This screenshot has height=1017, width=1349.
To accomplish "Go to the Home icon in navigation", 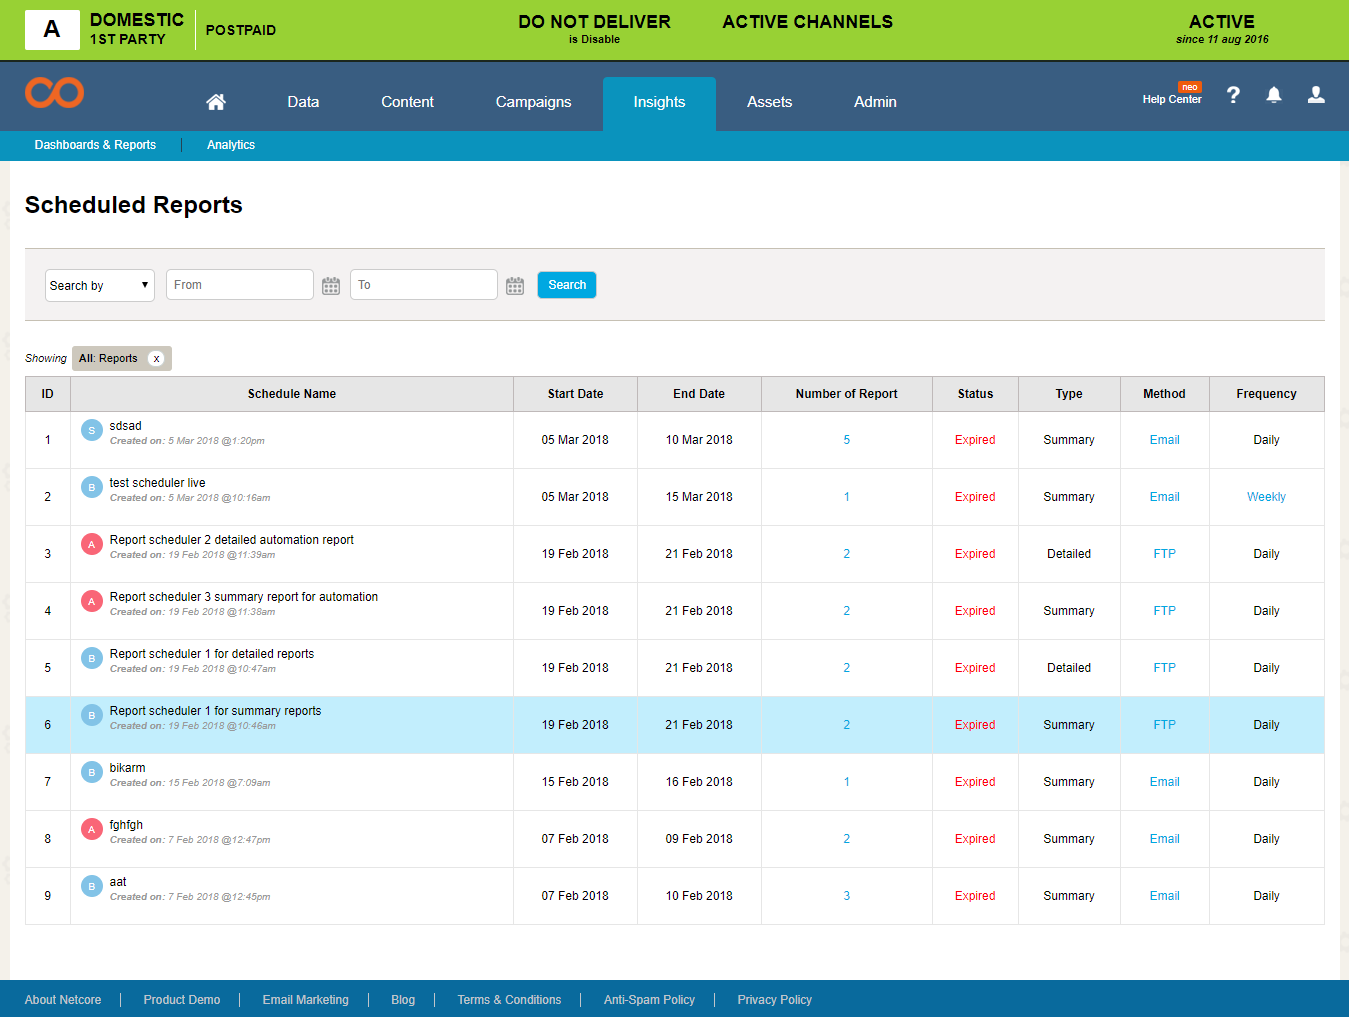I will coord(216,102).
